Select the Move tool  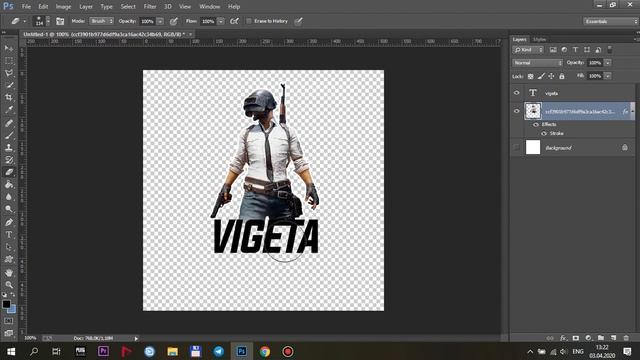pyautogui.click(x=9, y=48)
